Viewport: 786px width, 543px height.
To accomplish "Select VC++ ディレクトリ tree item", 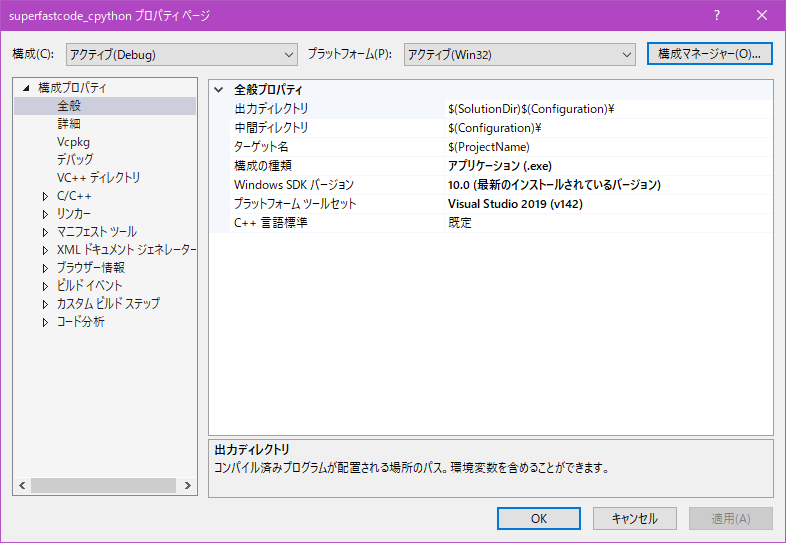I will [x=98, y=178].
